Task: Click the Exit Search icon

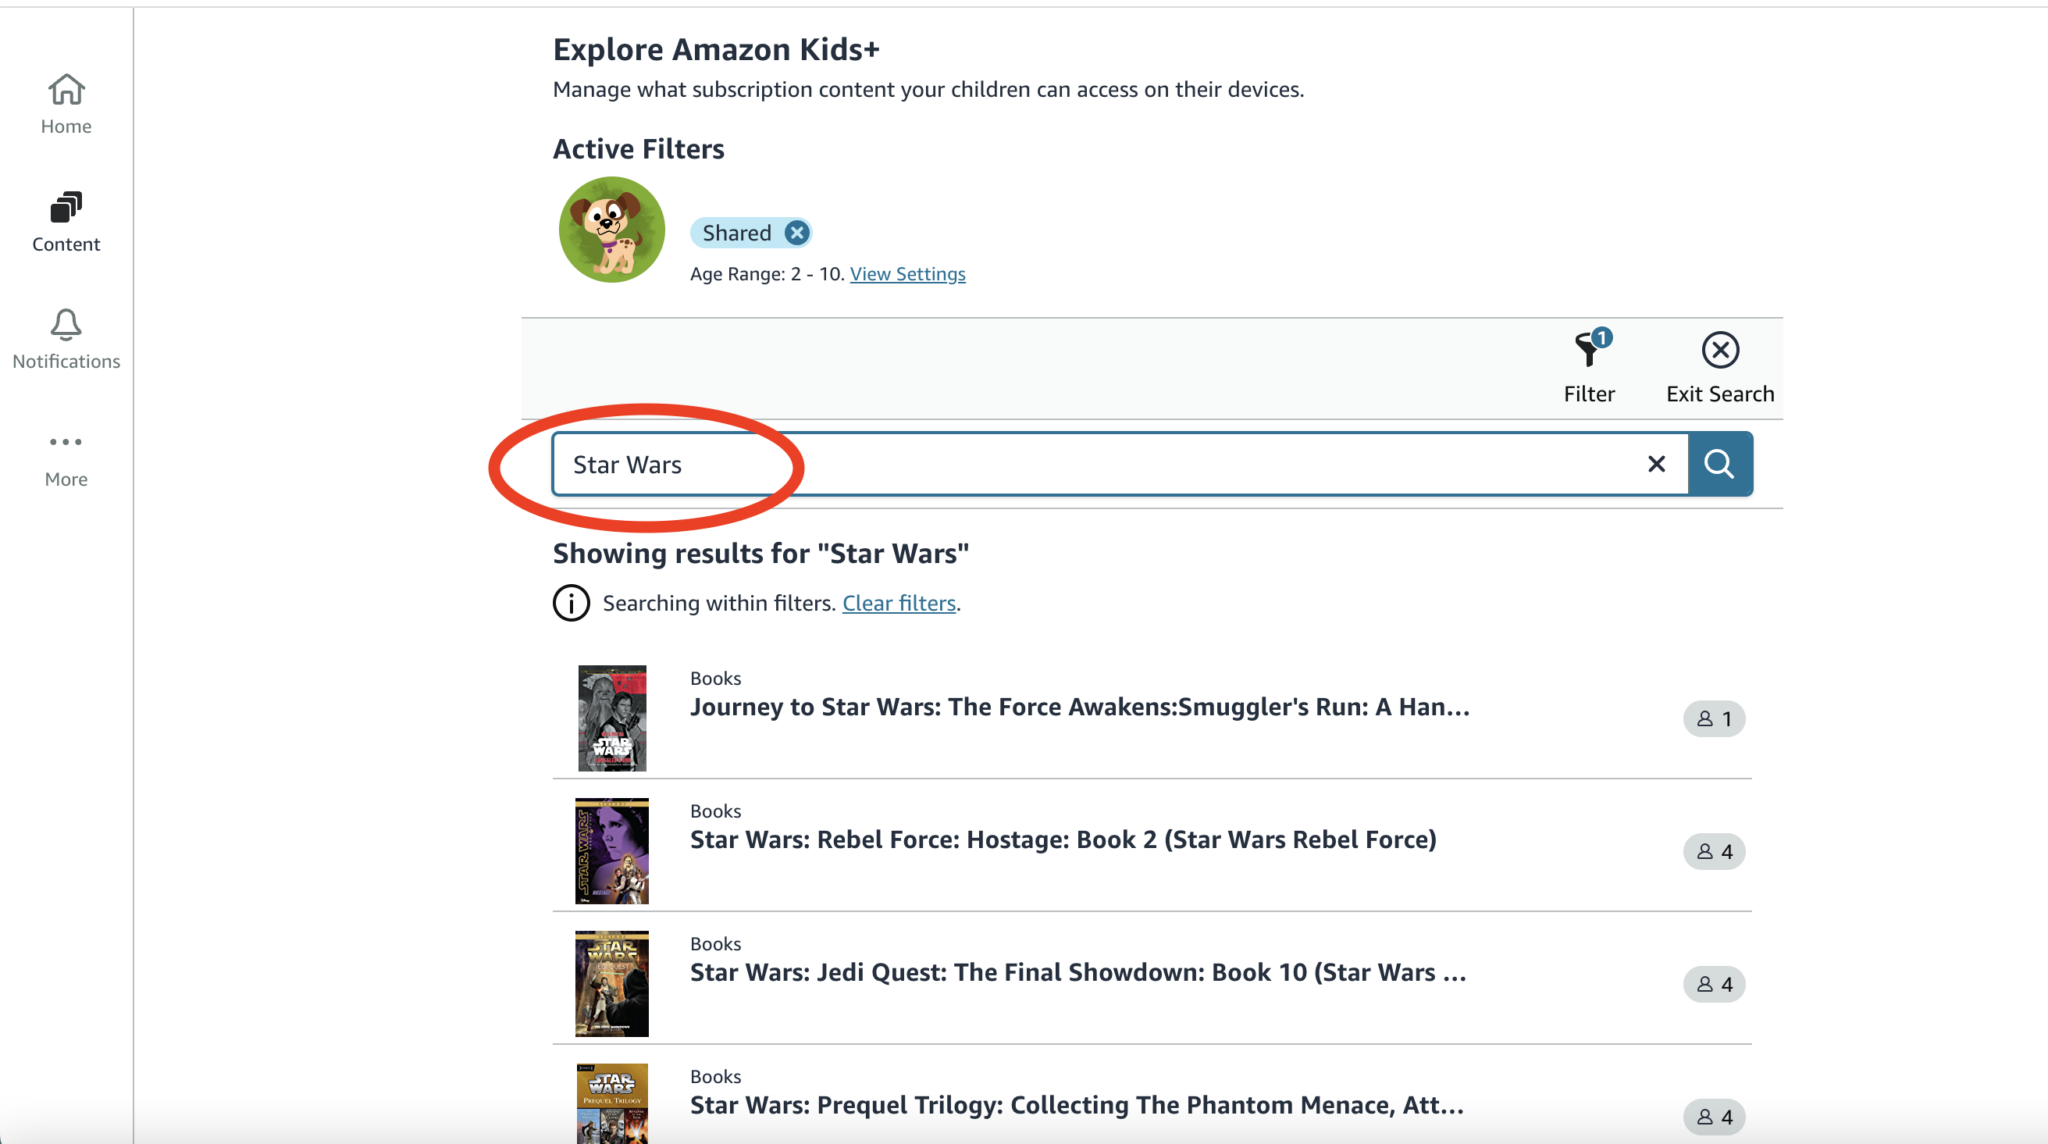Action: 1719,350
